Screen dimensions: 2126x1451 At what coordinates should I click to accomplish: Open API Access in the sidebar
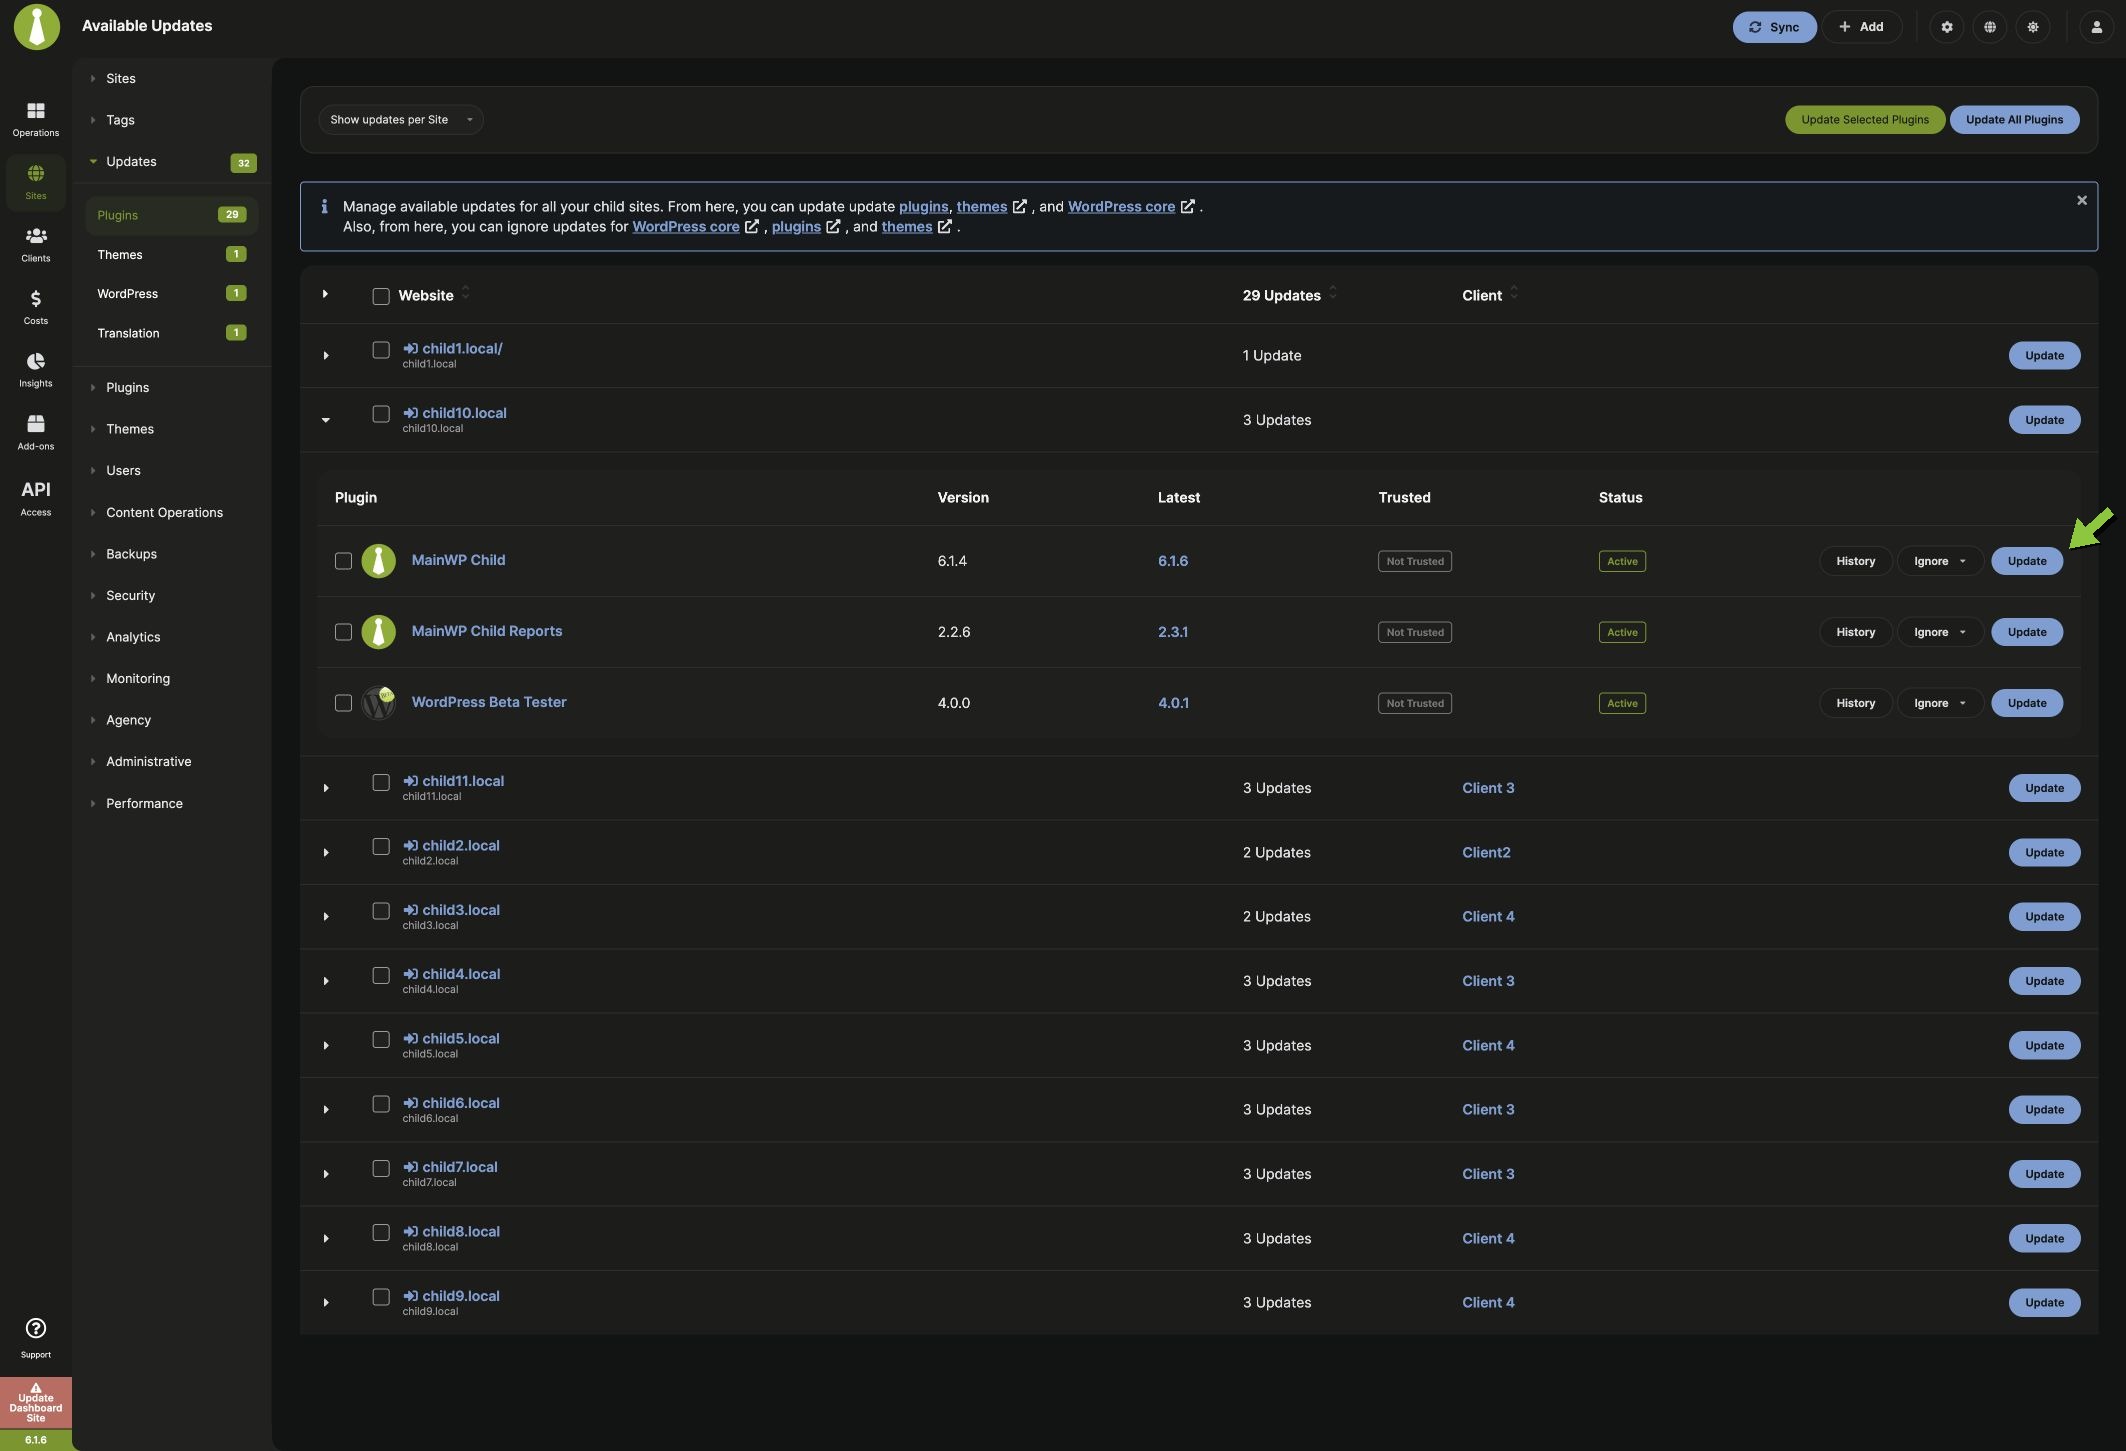tap(36, 497)
